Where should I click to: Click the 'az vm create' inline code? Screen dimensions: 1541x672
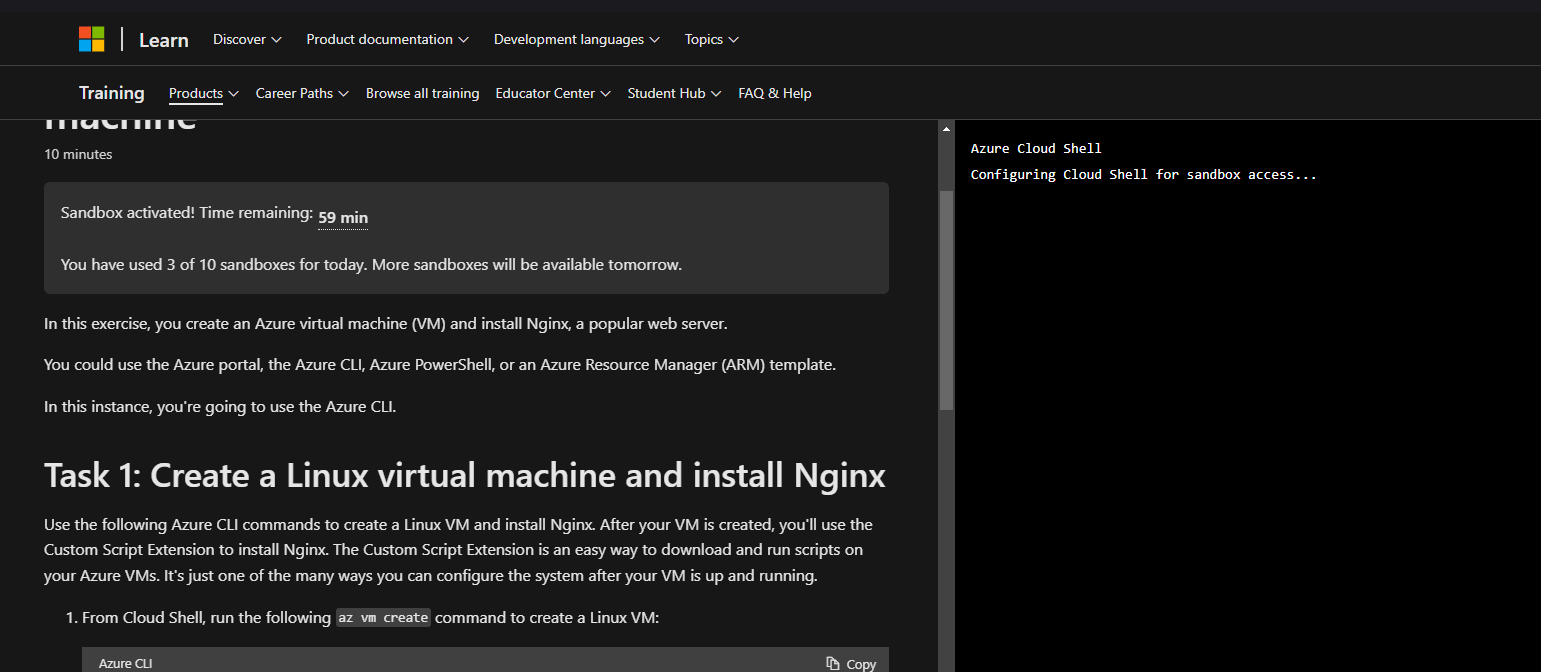383,618
